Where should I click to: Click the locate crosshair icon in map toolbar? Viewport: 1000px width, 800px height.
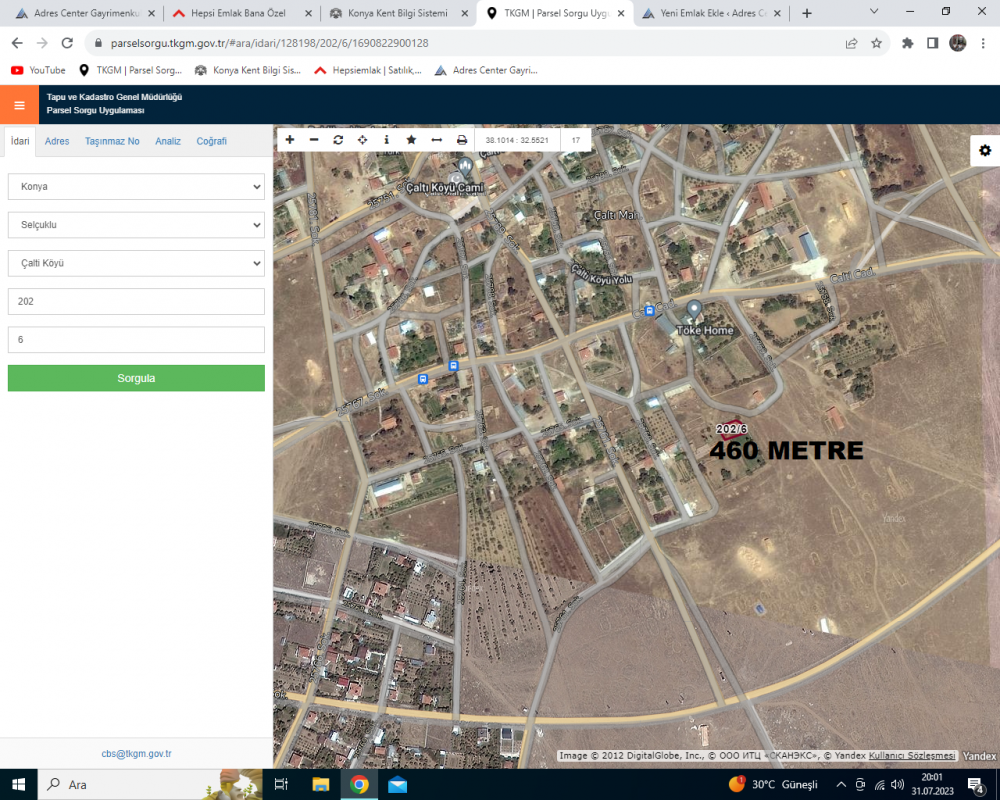coord(362,140)
